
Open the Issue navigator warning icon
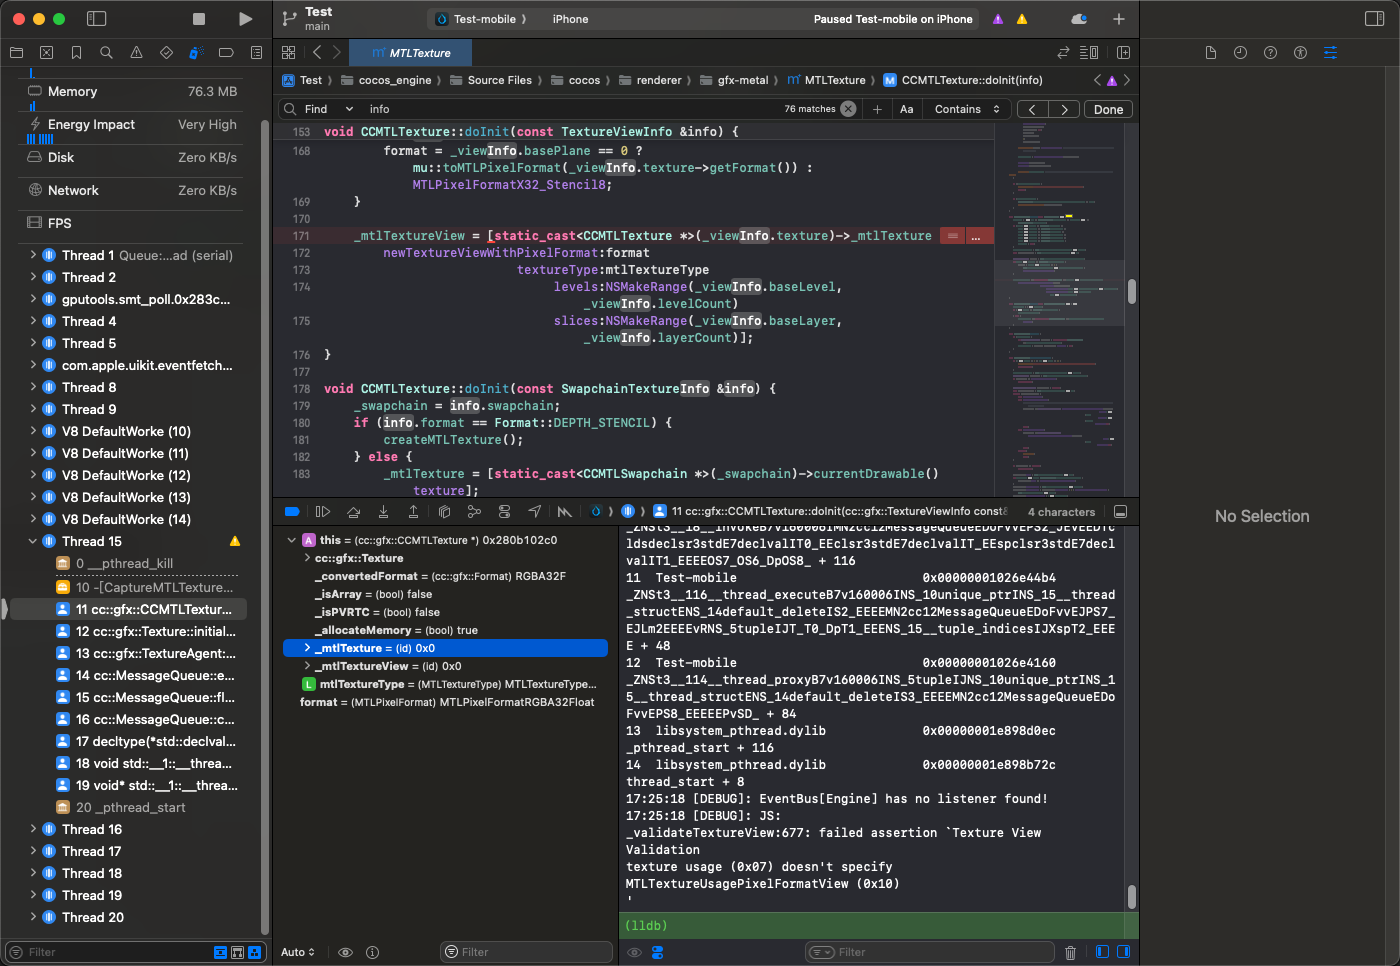pos(136,53)
